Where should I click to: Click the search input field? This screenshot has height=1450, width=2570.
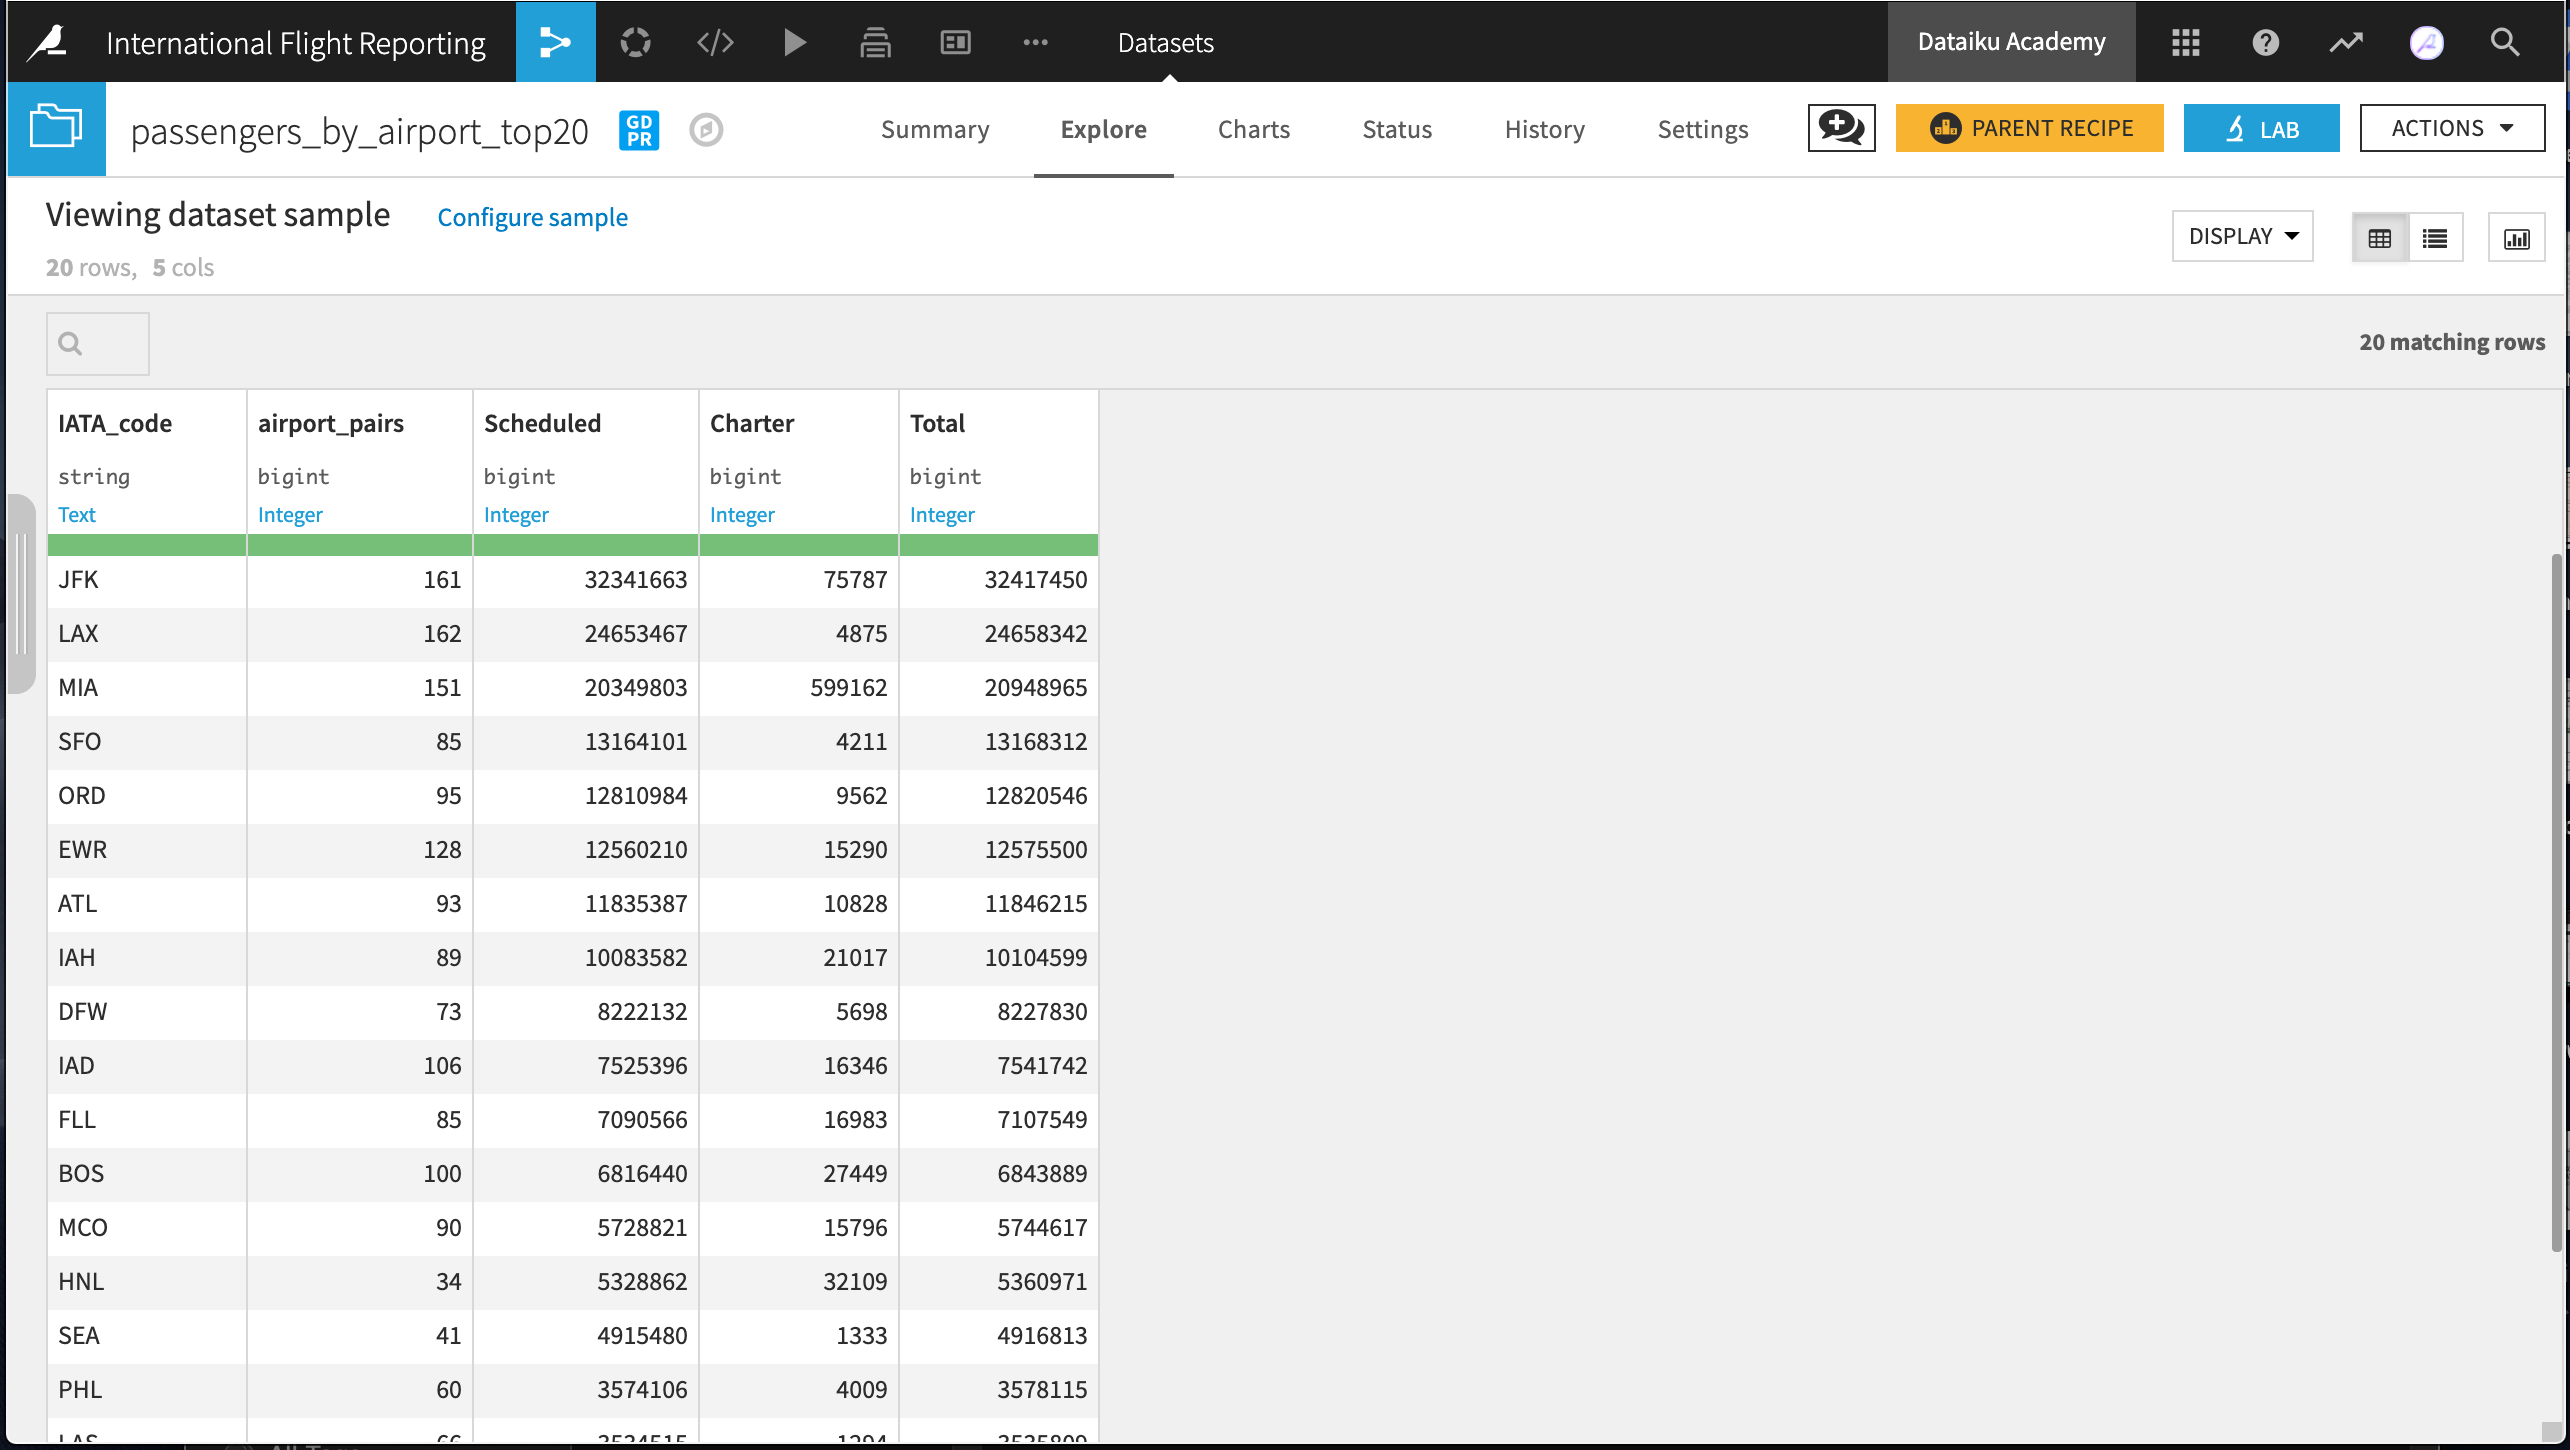tap(97, 341)
